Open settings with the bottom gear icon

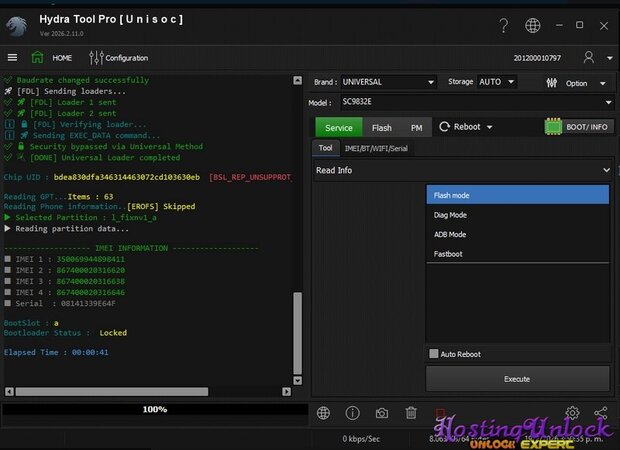pos(572,412)
